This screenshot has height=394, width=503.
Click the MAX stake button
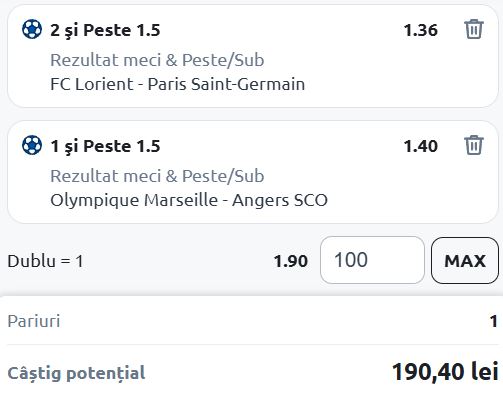coord(465,260)
